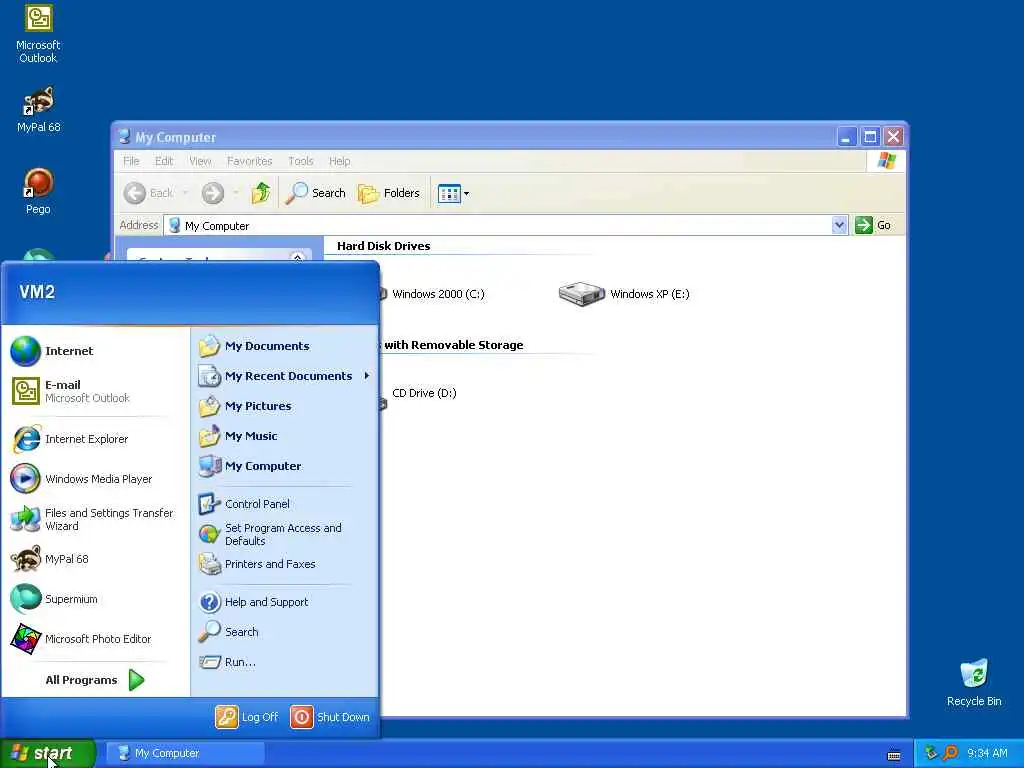Click the Back toolbar button

pyautogui.click(x=149, y=193)
